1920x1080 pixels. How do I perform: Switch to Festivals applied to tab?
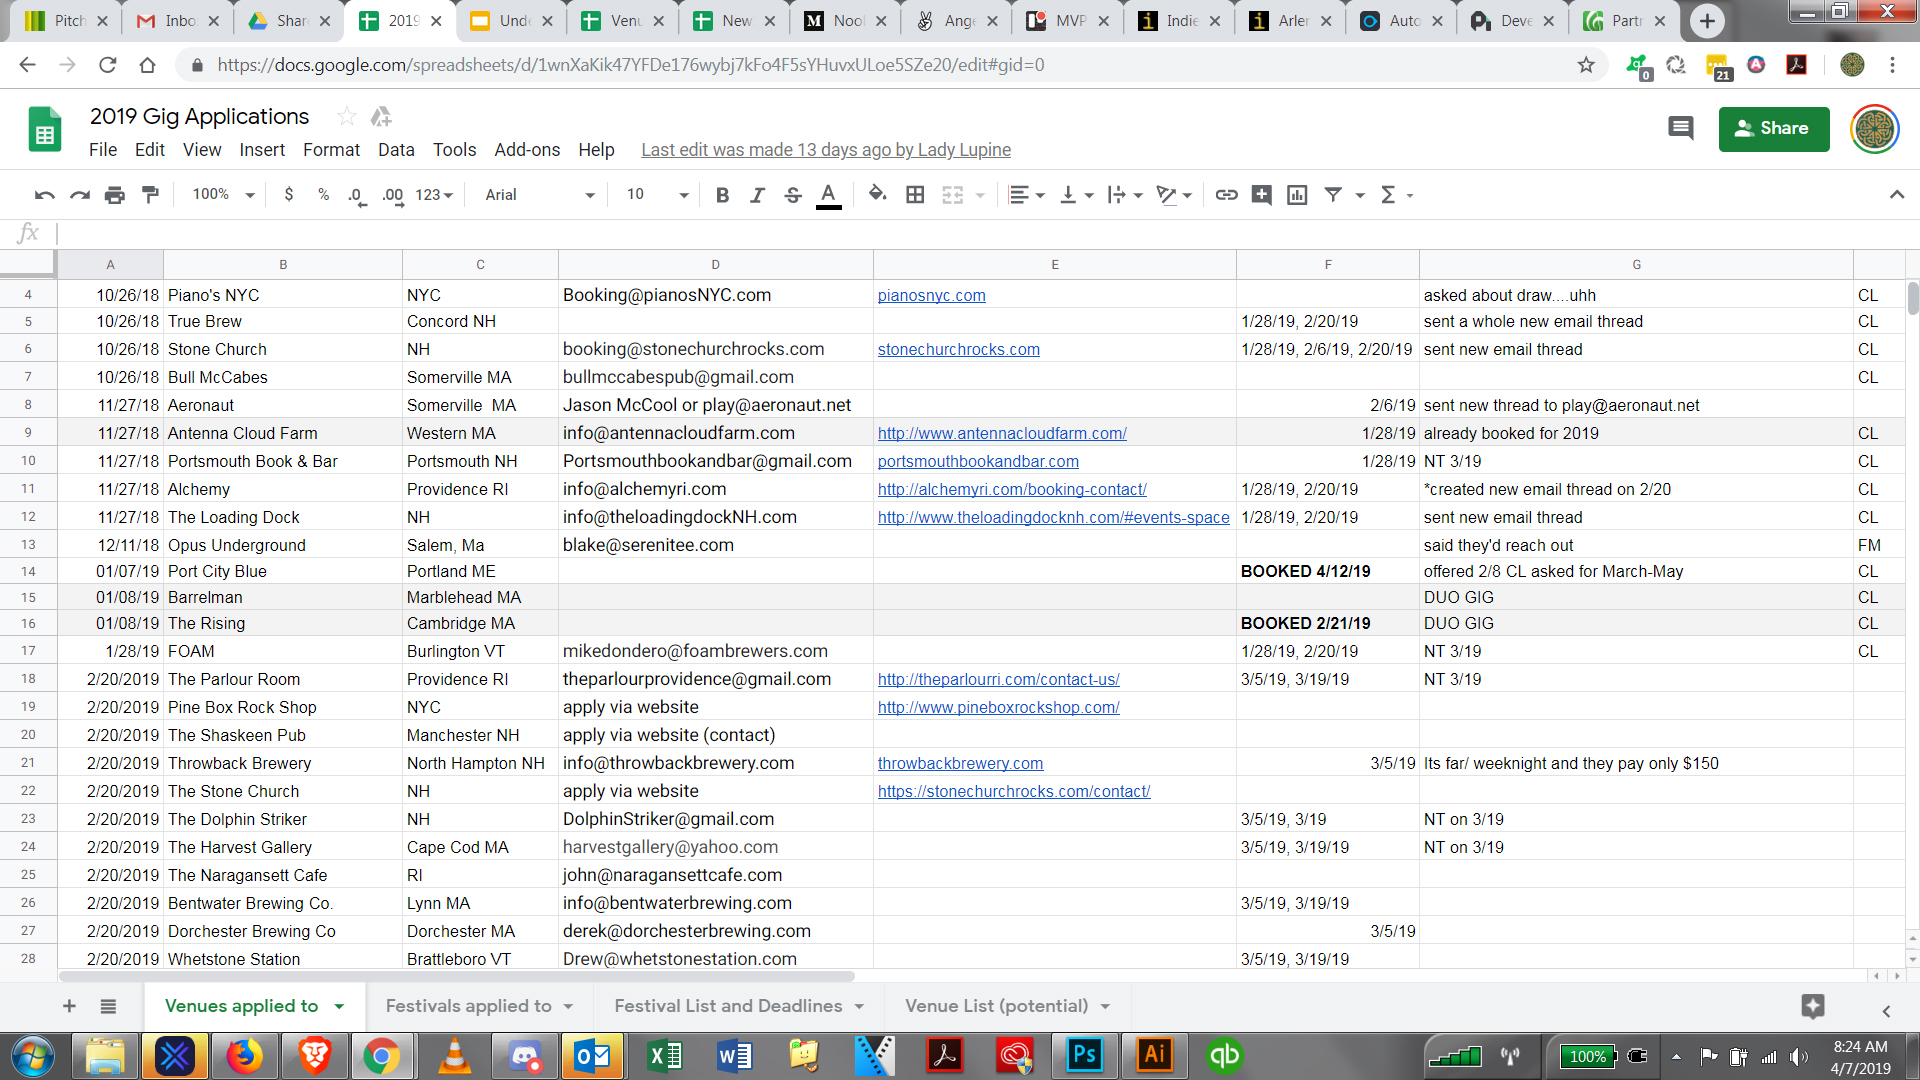(x=468, y=1006)
